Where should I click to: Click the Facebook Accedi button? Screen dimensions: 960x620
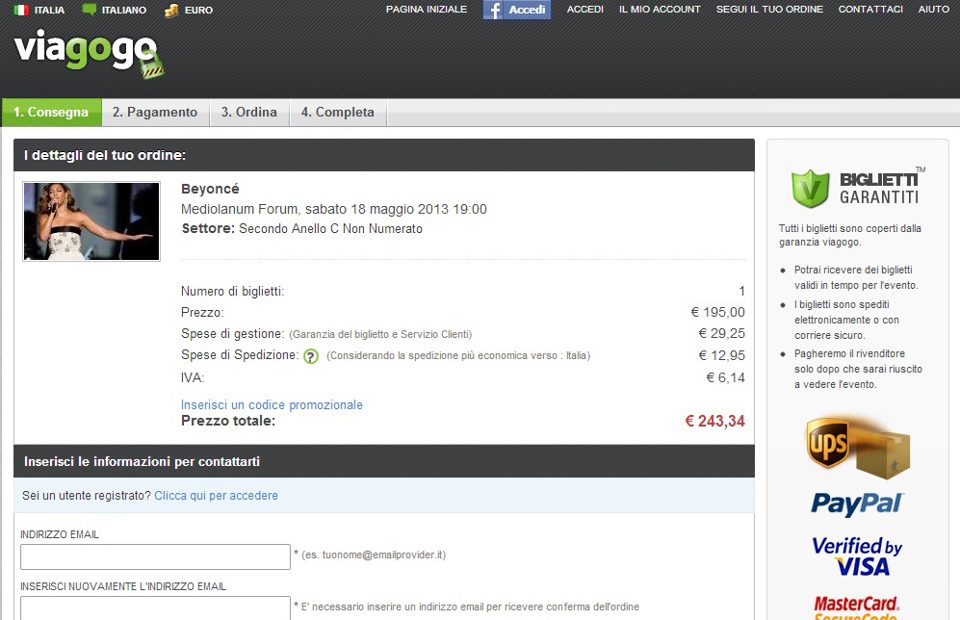(517, 10)
